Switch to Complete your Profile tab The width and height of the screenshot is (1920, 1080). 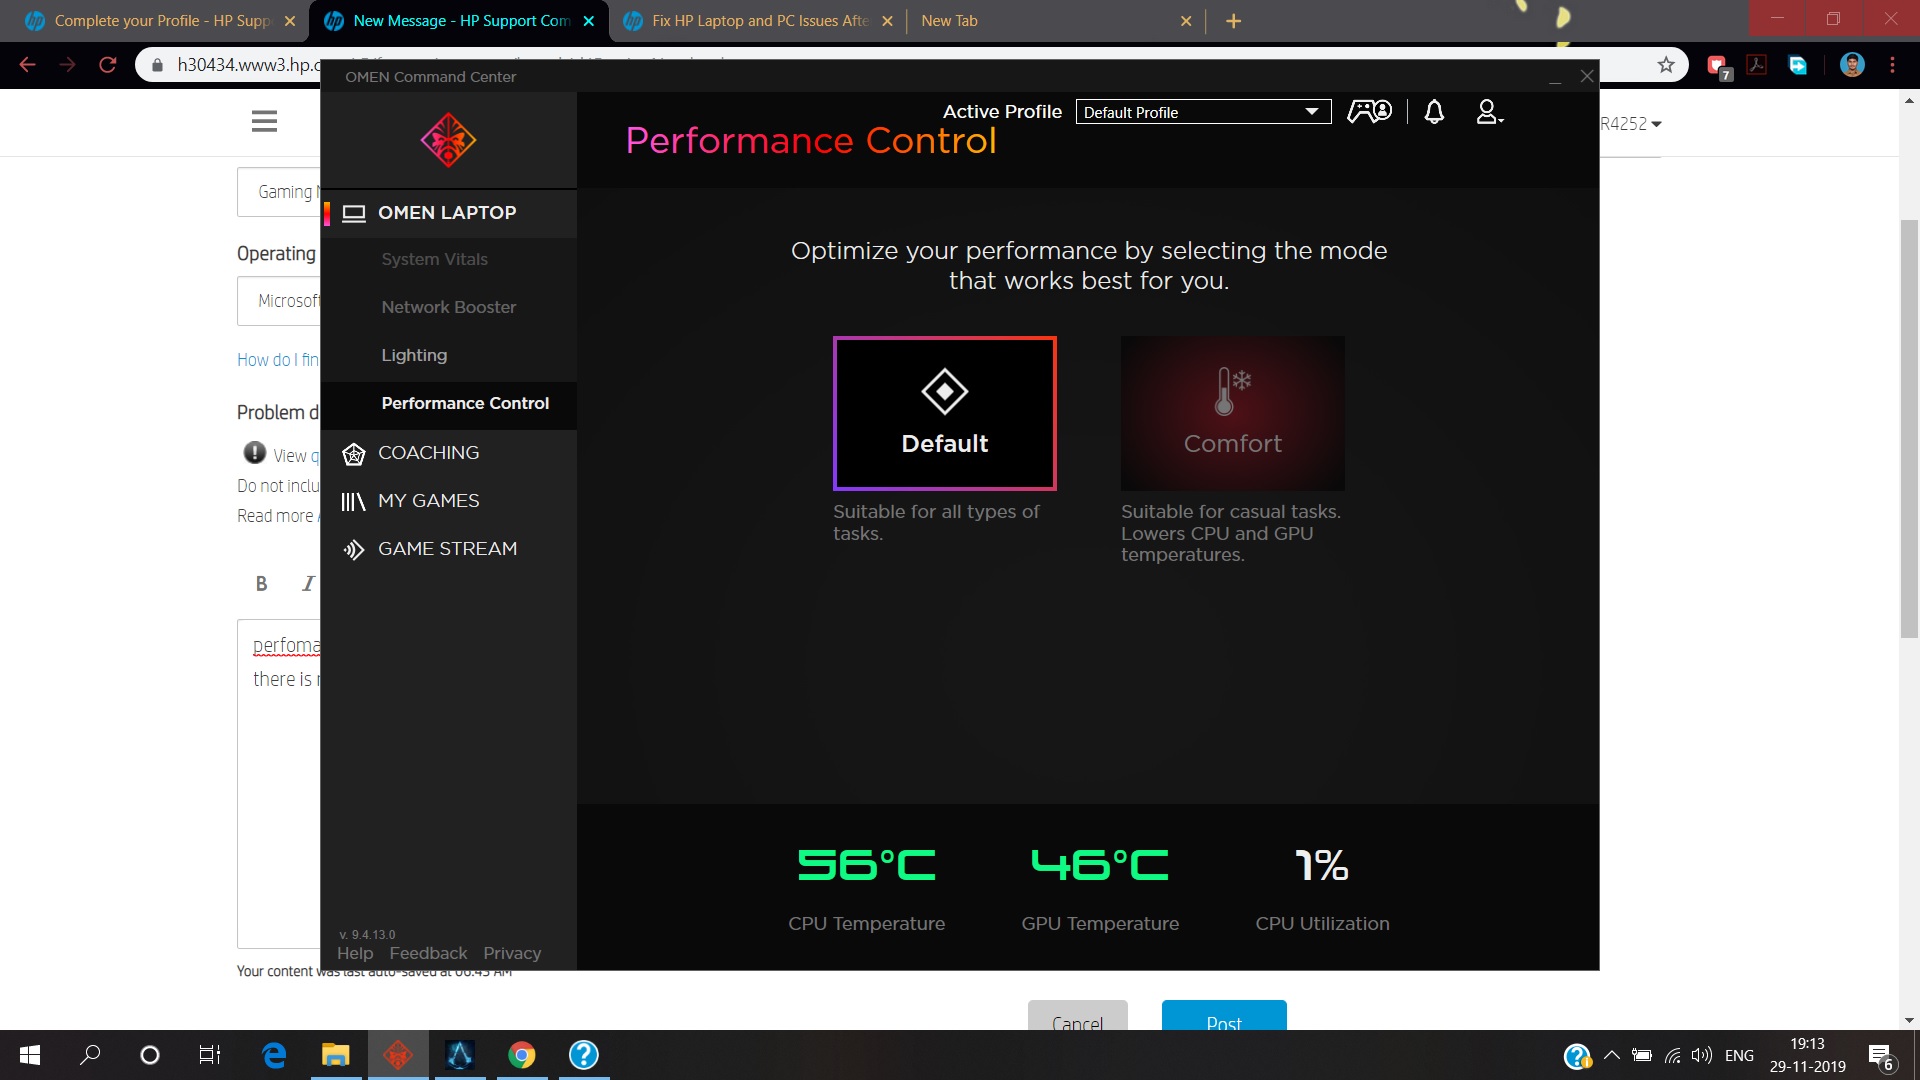coord(161,21)
